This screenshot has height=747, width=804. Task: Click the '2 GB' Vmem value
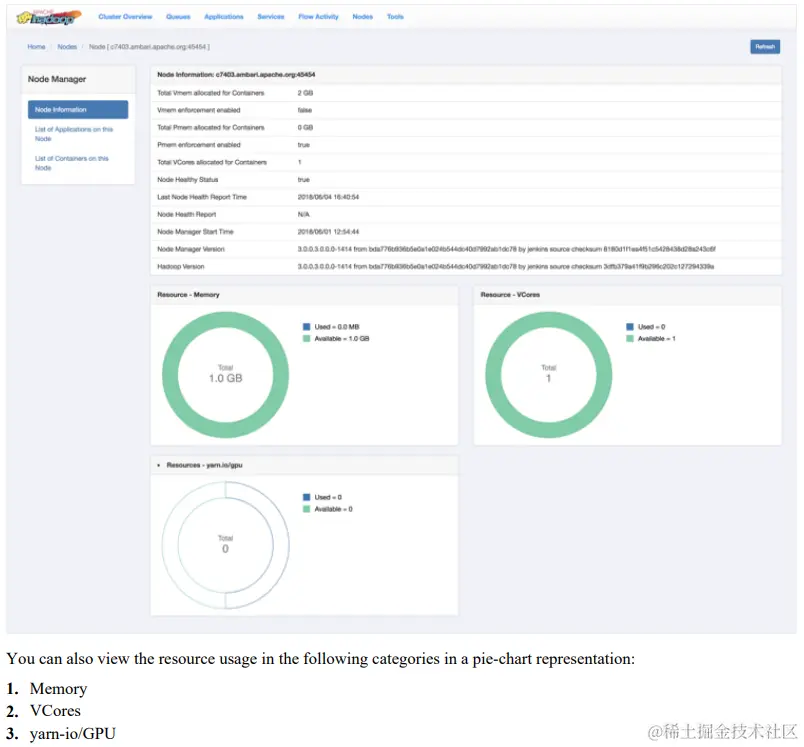(x=305, y=93)
